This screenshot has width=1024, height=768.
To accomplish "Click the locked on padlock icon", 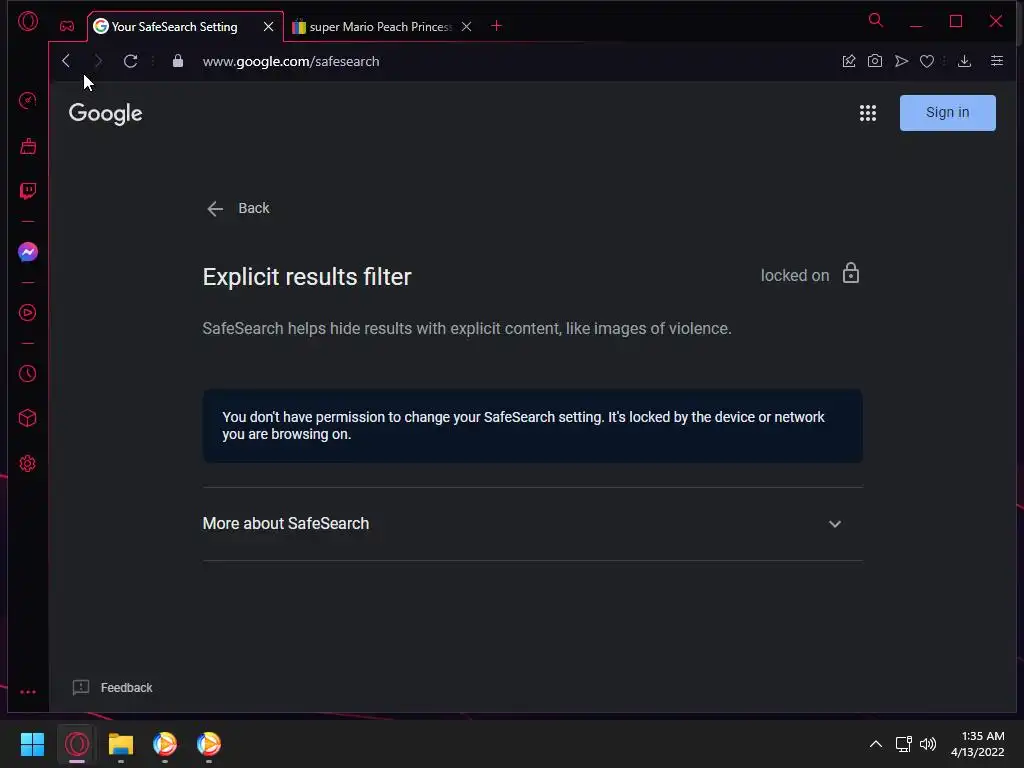I will pyautogui.click(x=851, y=273).
